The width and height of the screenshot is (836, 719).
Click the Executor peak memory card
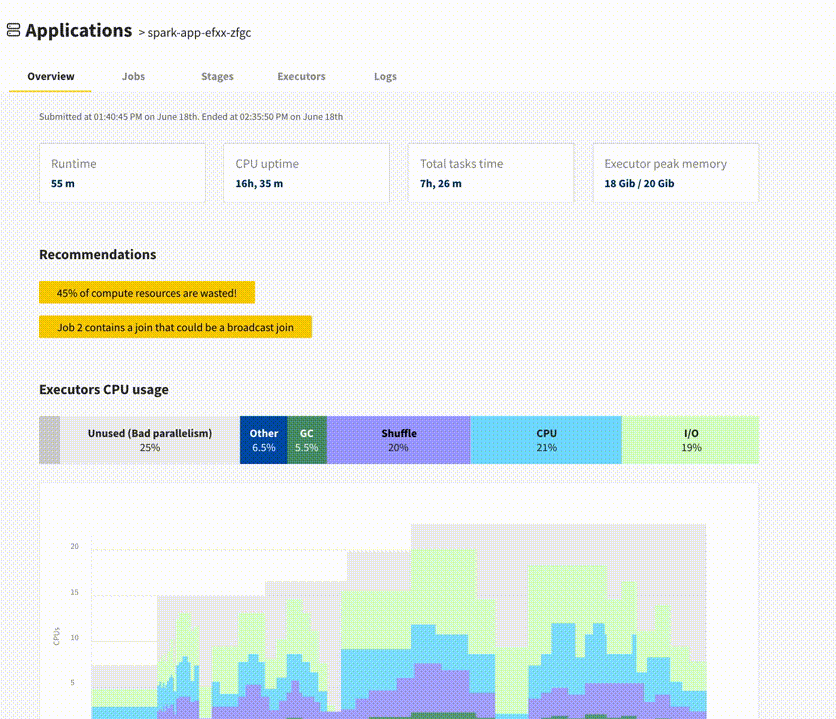coord(675,173)
